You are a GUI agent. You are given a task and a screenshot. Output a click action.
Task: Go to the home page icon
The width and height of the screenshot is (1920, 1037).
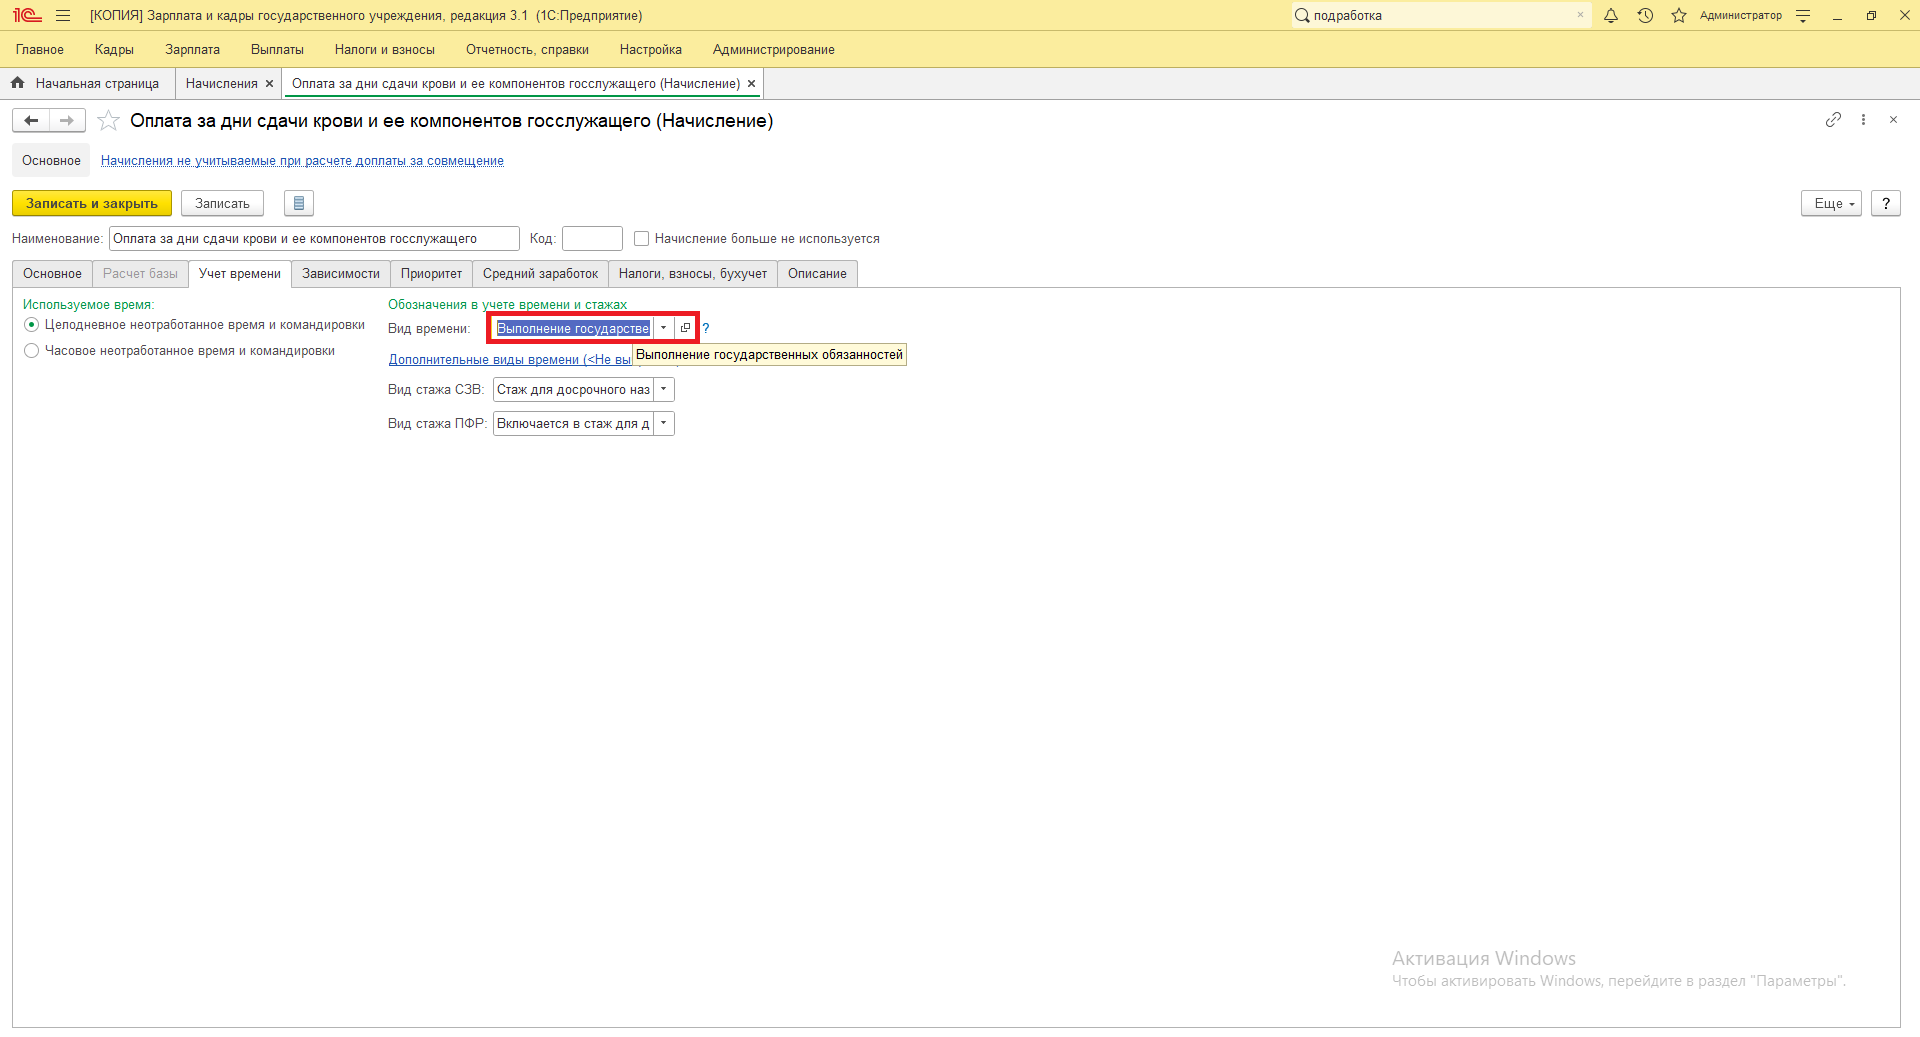tap(18, 83)
